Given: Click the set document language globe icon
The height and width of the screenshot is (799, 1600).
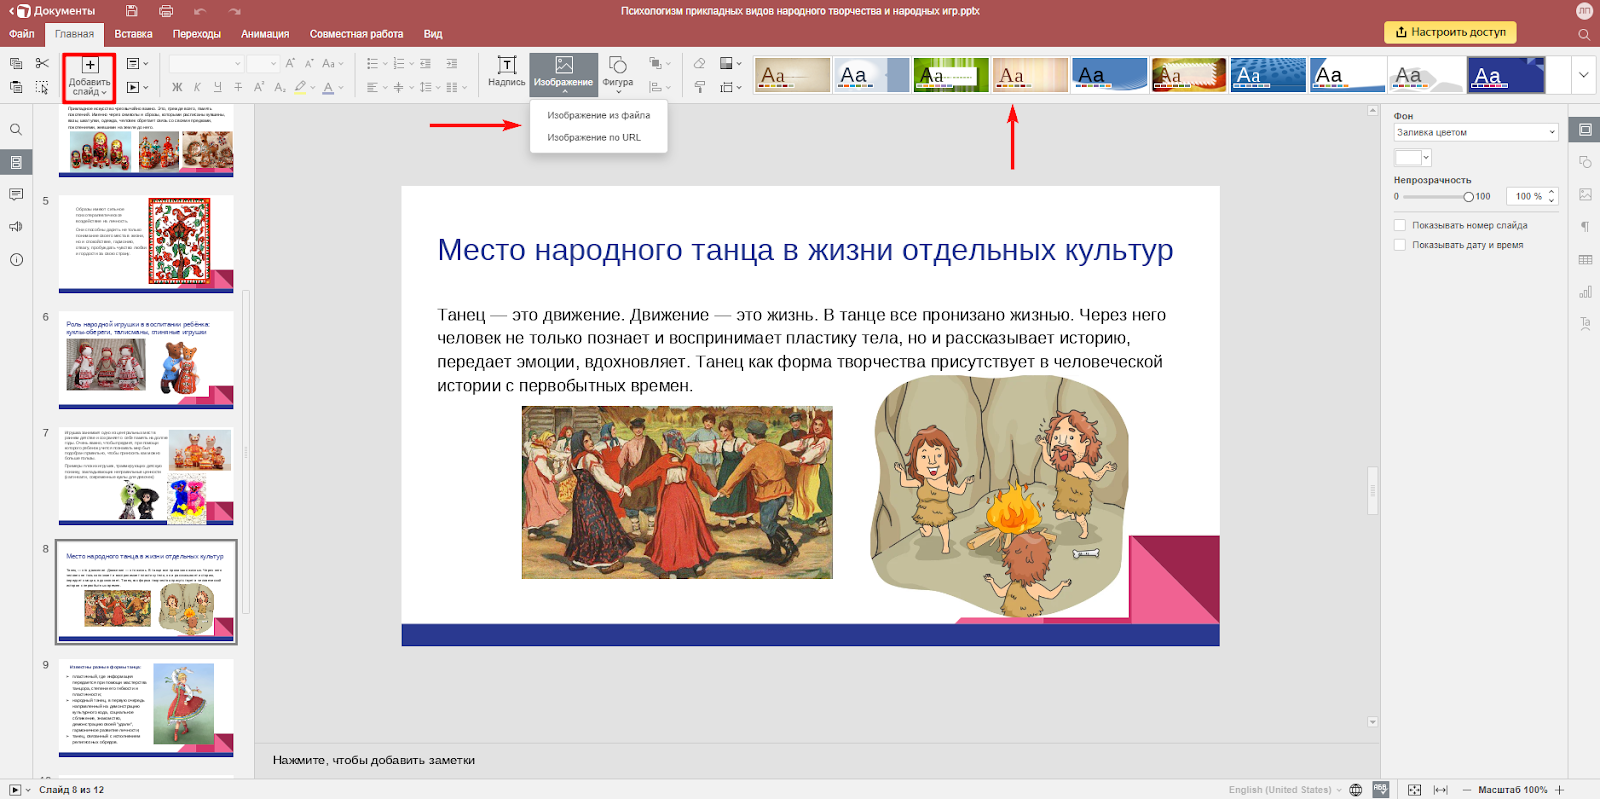Looking at the screenshot, I should [x=1356, y=790].
